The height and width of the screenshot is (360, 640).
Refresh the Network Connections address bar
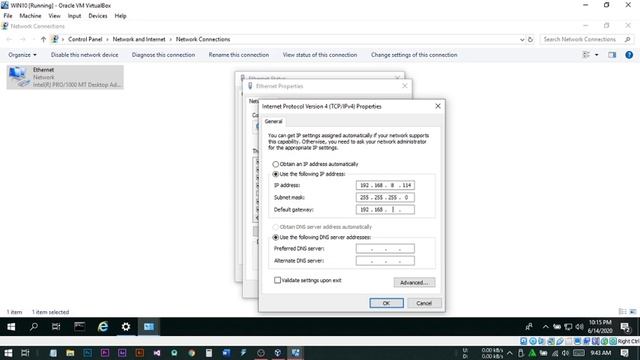(x=530, y=40)
